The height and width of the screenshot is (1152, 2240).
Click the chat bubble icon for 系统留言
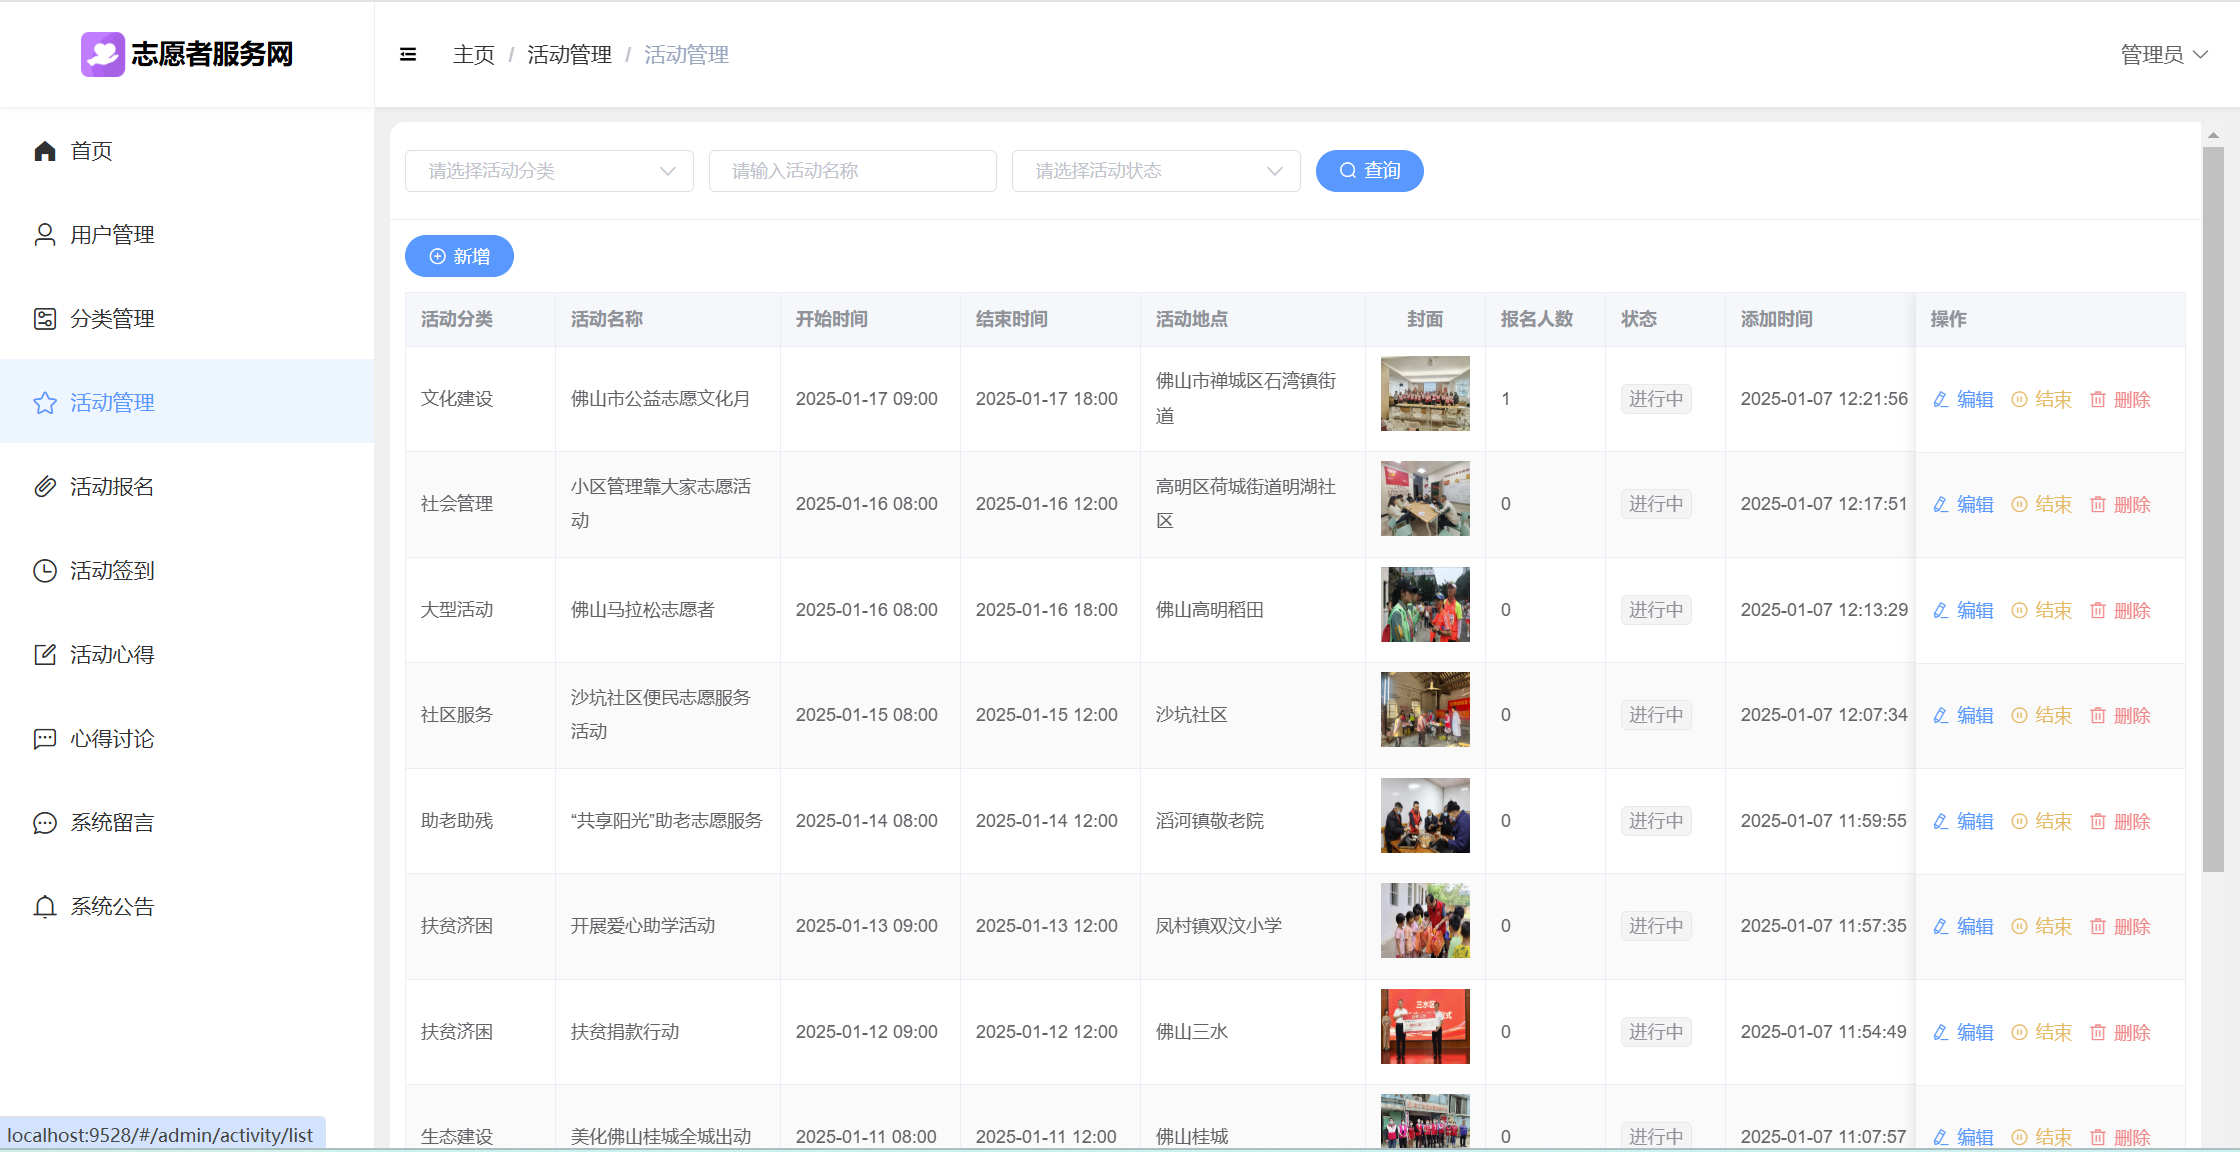[45, 823]
